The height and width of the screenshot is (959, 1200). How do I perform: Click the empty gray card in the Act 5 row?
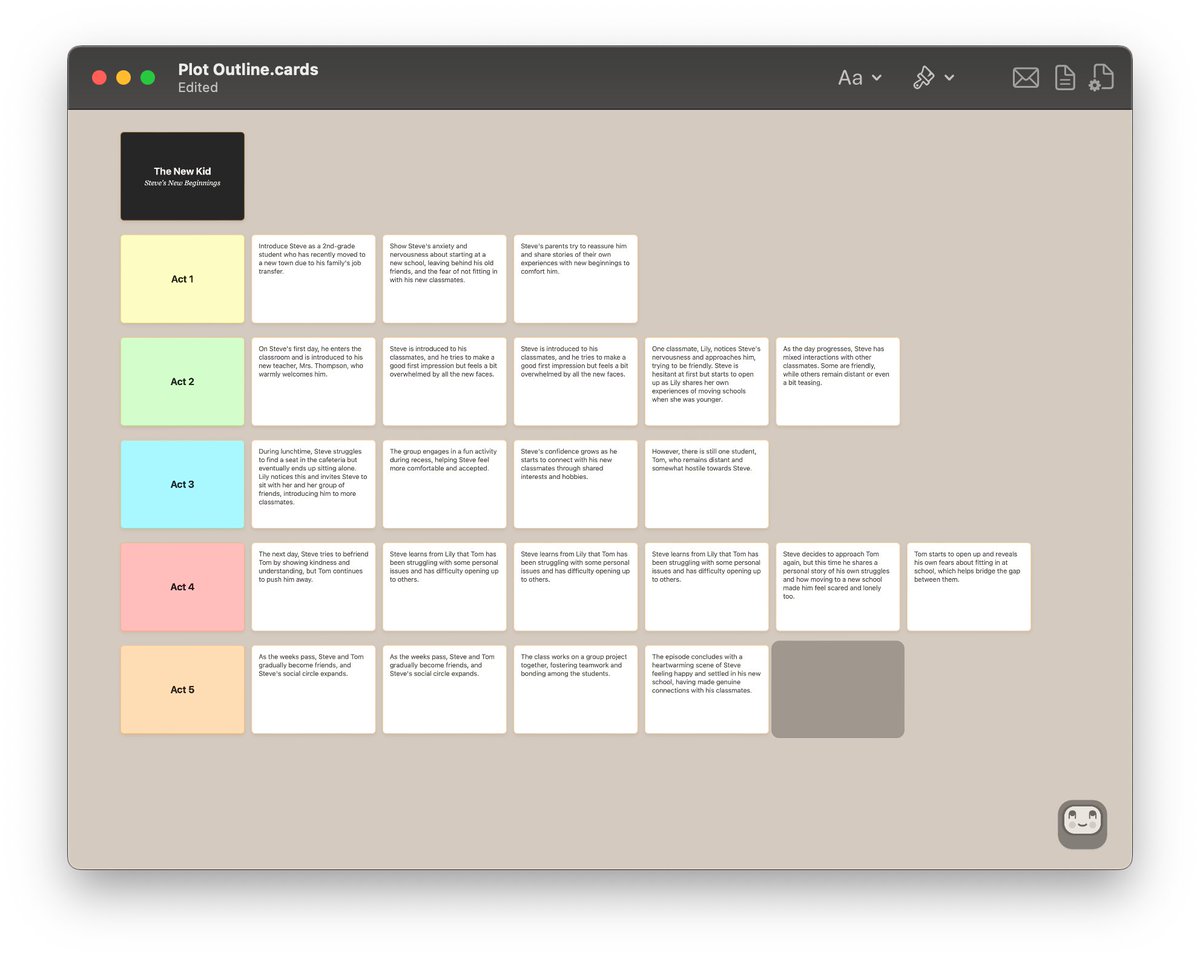pyautogui.click(x=837, y=689)
